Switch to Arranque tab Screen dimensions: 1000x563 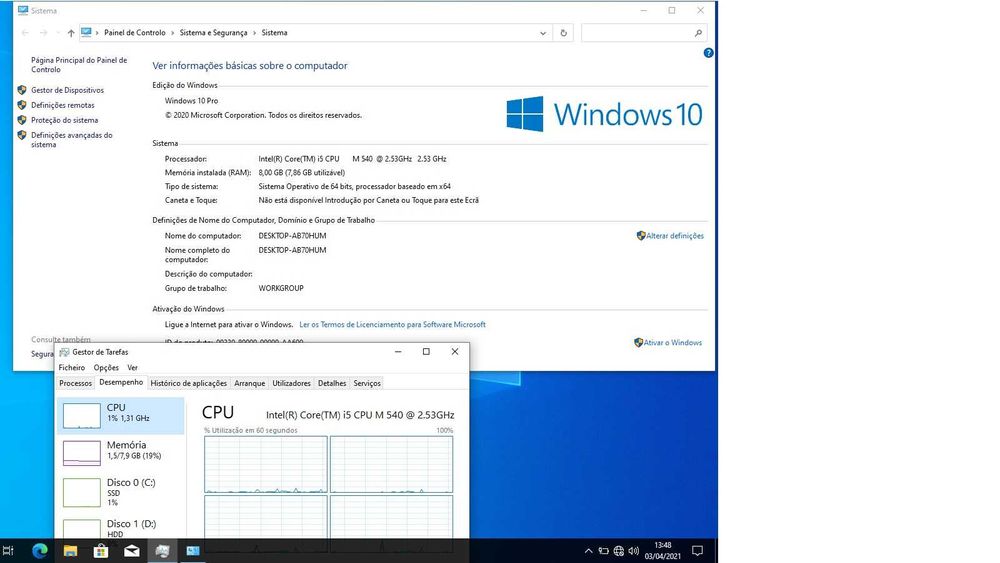coord(249,383)
